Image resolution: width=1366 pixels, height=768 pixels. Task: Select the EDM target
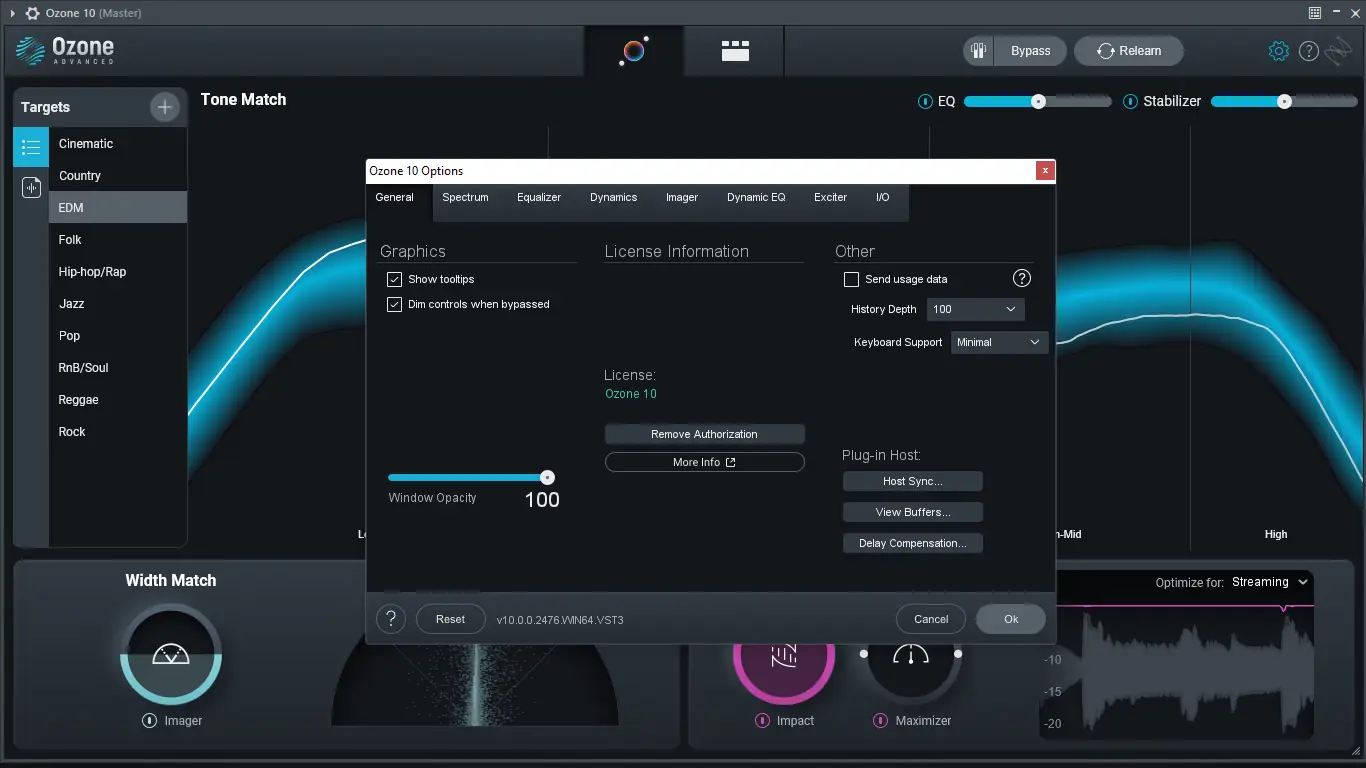click(118, 207)
